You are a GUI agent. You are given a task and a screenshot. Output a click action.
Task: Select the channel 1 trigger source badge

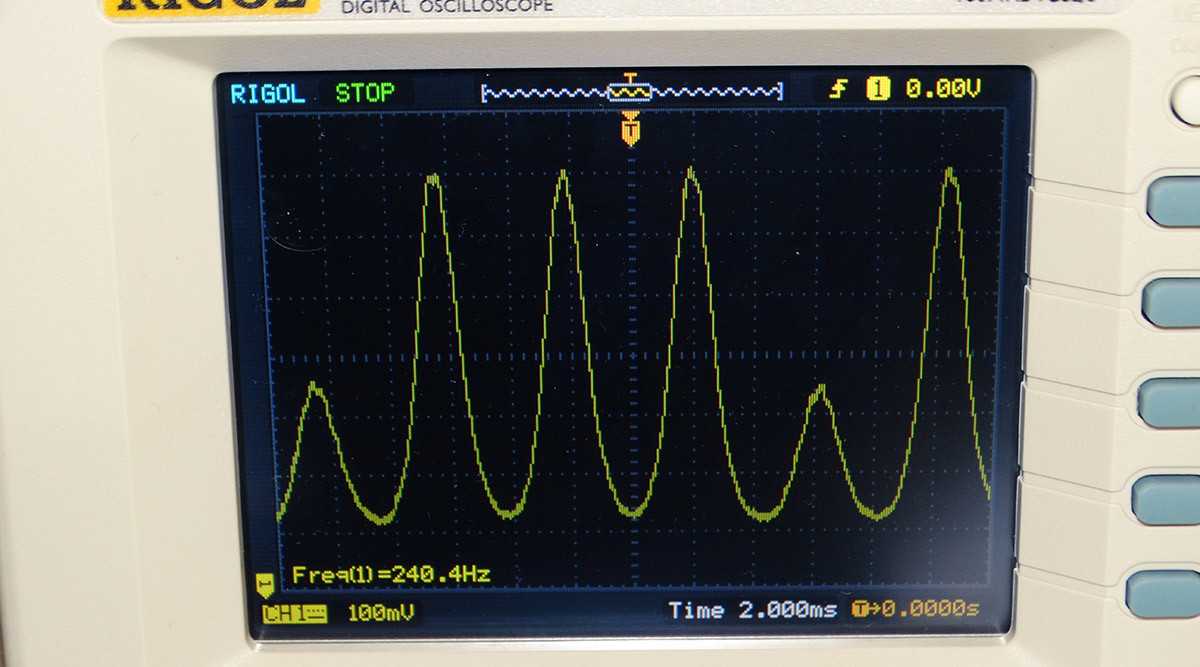click(878, 91)
